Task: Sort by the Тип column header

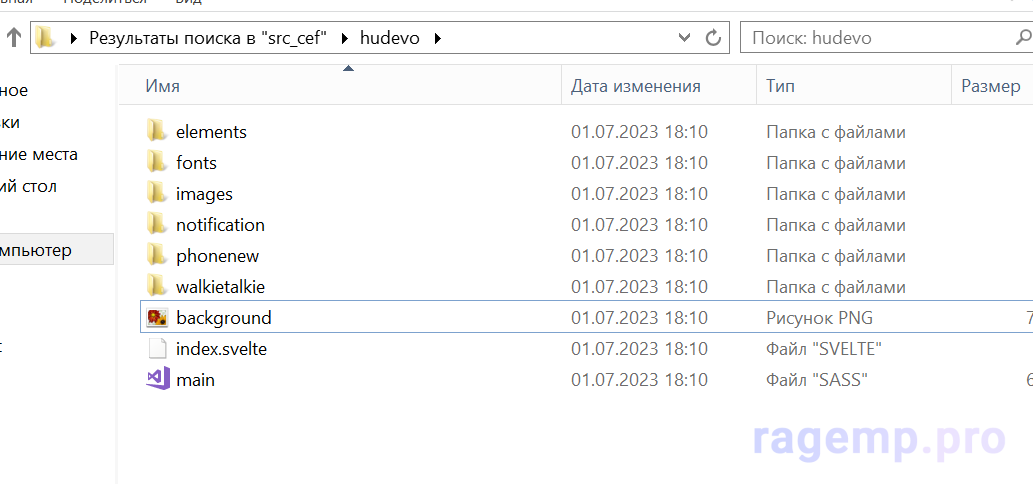Action: click(x=780, y=86)
